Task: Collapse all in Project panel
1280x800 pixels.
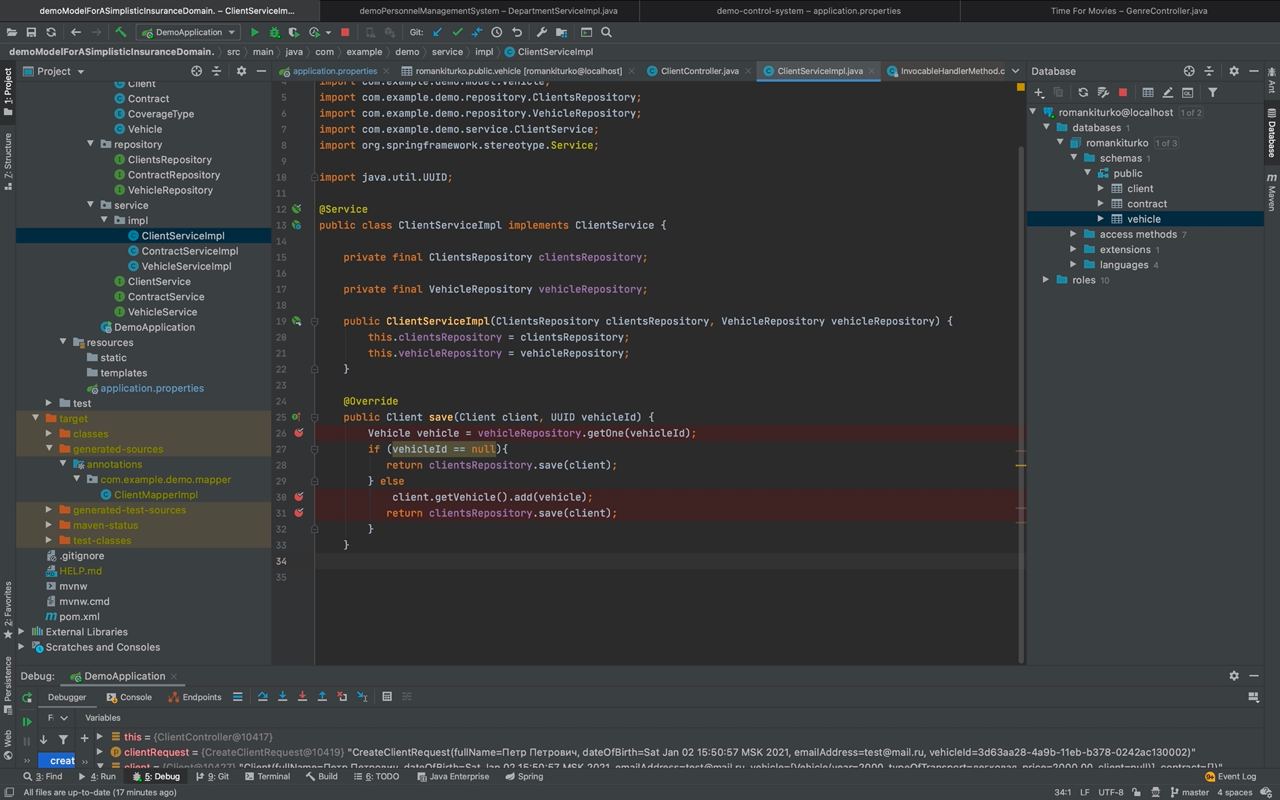Action: [216, 71]
